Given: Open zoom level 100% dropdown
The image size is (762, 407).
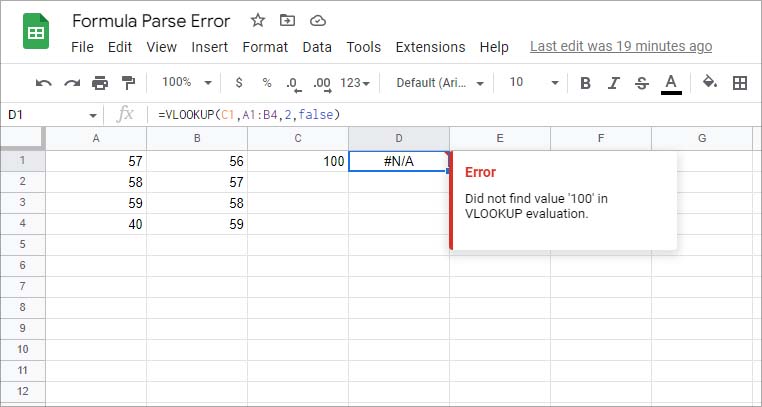Looking at the screenshot, I should coord(187,83).
